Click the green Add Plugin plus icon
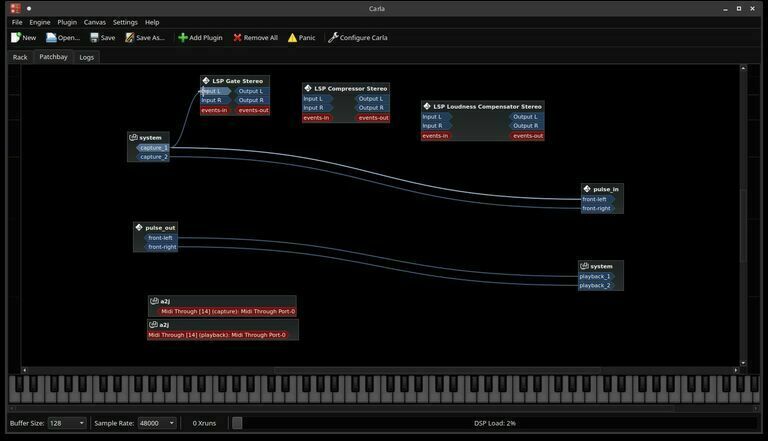Image resolution: width=768 pixels, height=441 pixels. [x=183, y=38]
